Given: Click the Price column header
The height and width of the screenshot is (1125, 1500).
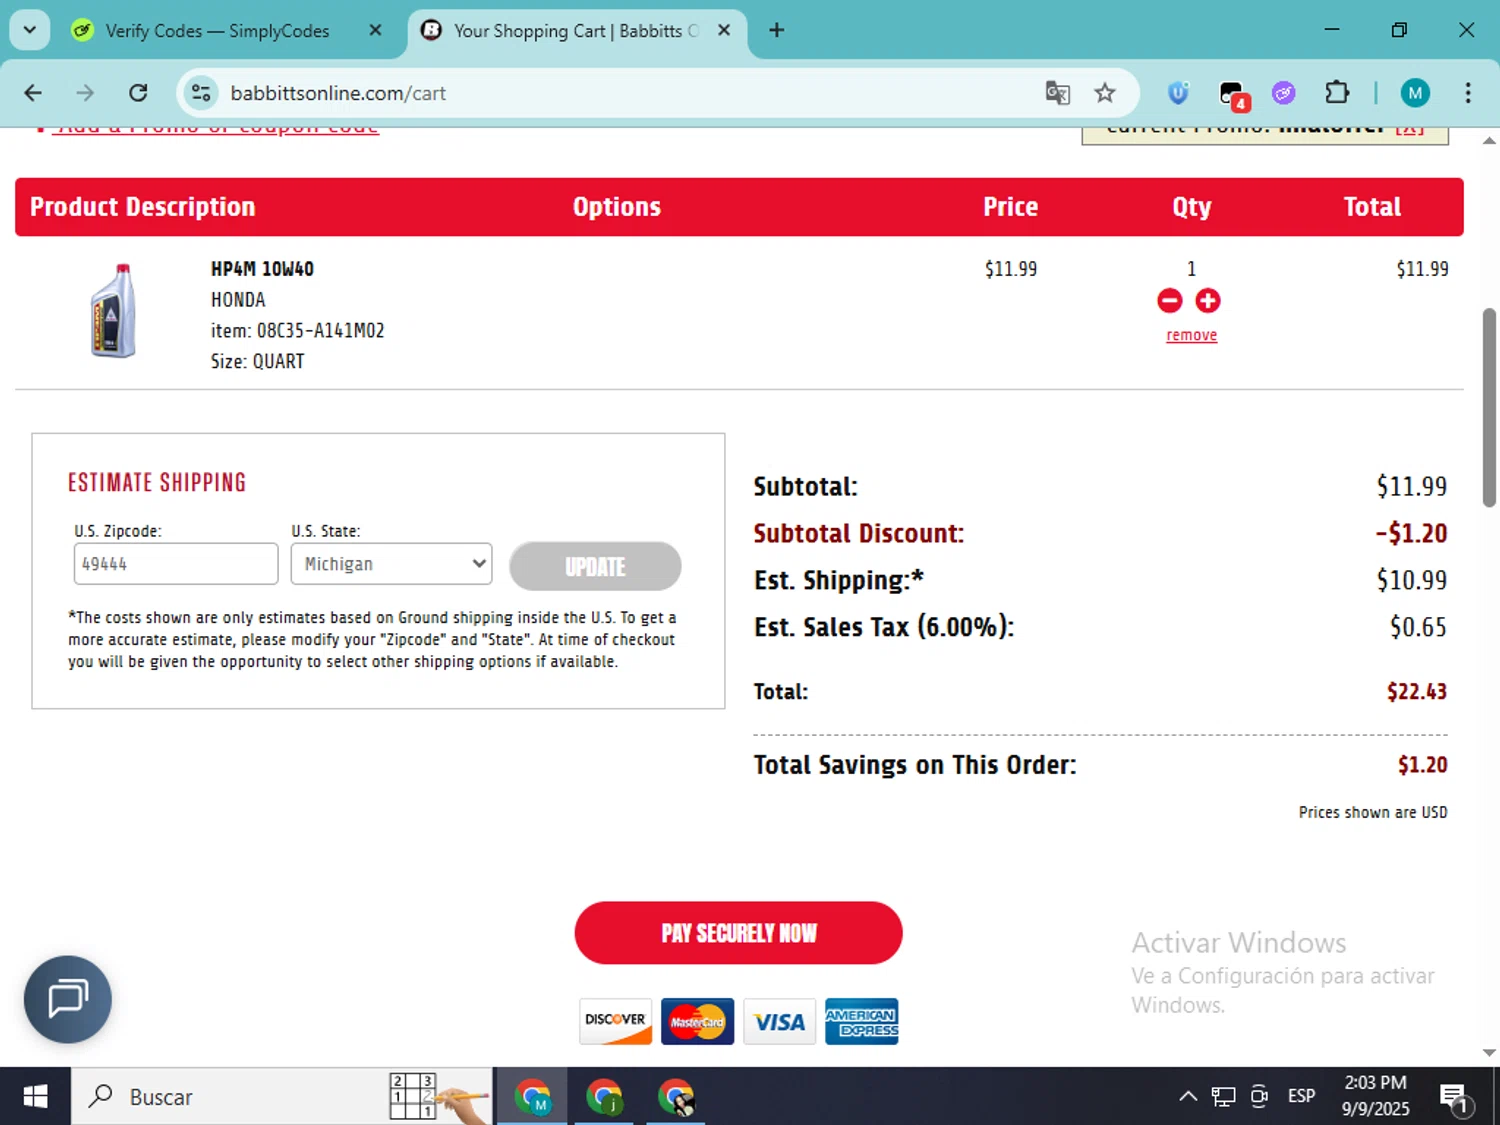Looking at the screenshot, I should [x=1010, y=207].
